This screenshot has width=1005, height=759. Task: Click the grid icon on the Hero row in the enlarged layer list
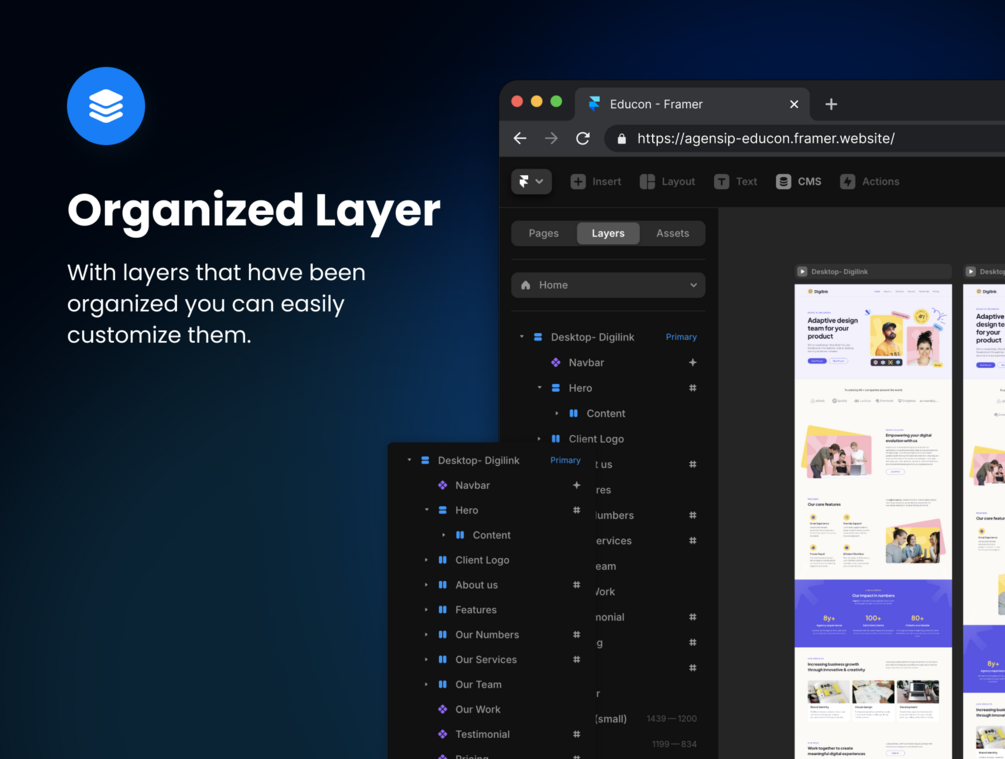[576, 510]
